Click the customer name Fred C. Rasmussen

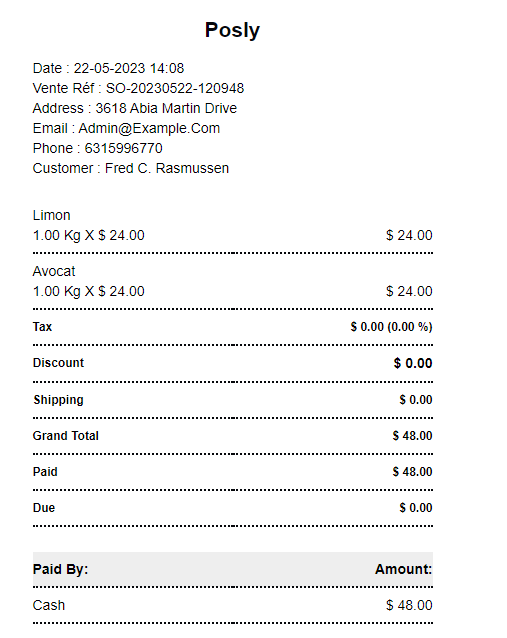pos(167,168)
